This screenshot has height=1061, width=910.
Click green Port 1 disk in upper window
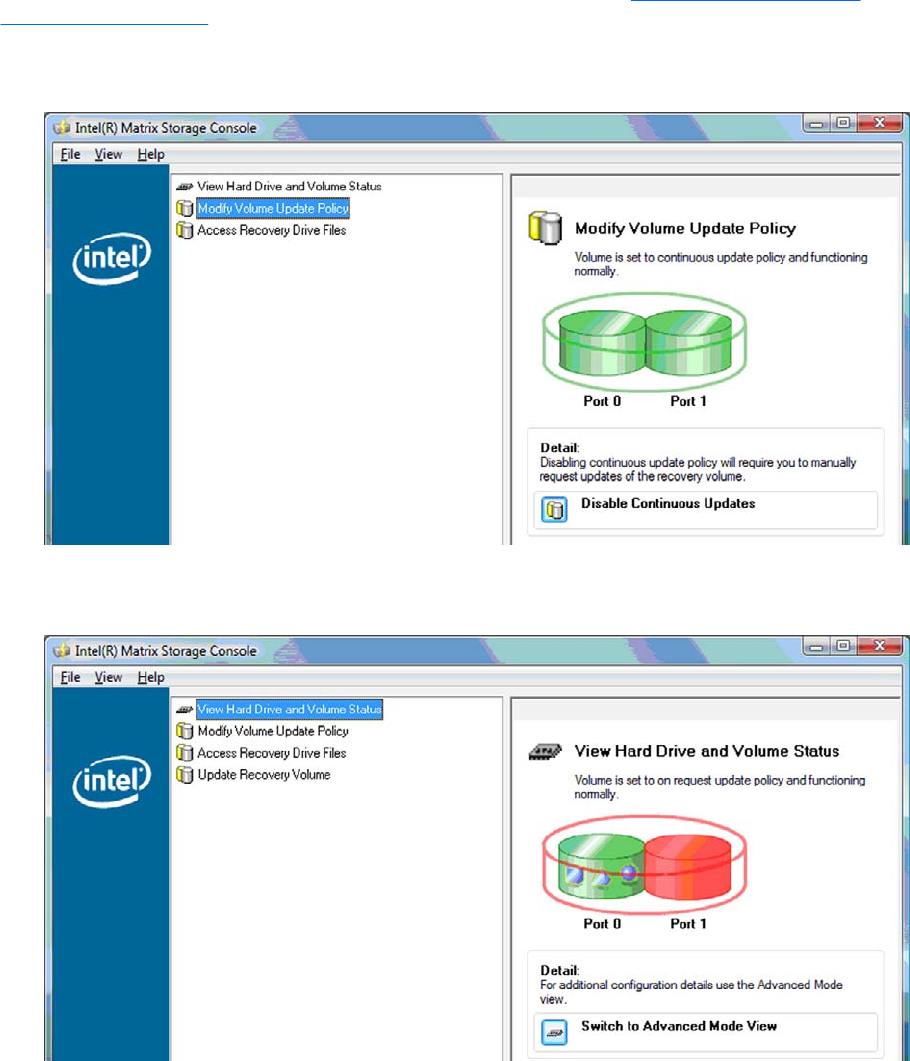pyautogui.click(x=689, y=342)
